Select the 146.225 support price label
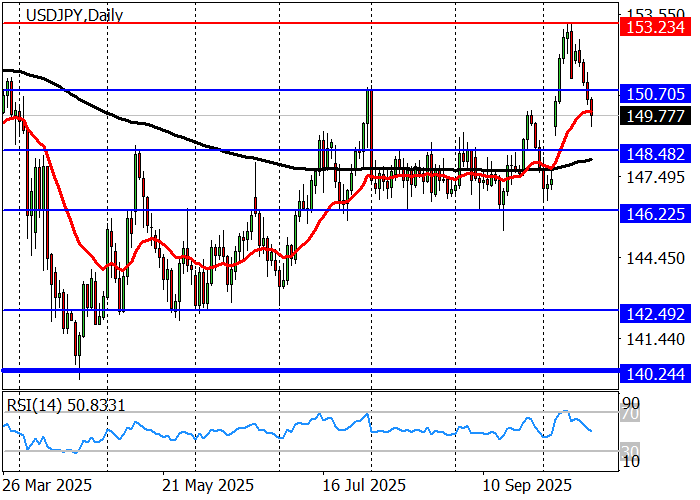Viewport: 700px width, 500px height. (655, 213)
